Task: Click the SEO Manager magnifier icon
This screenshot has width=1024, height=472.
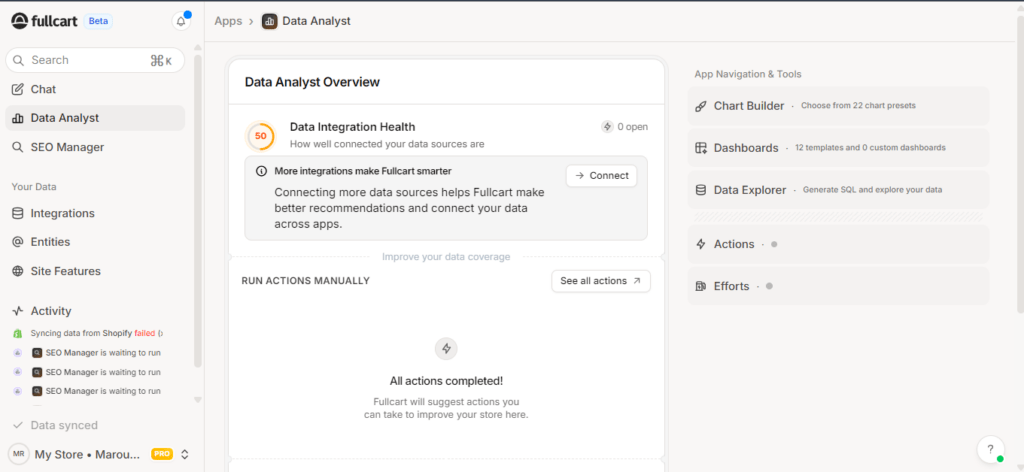Action: 18,148
